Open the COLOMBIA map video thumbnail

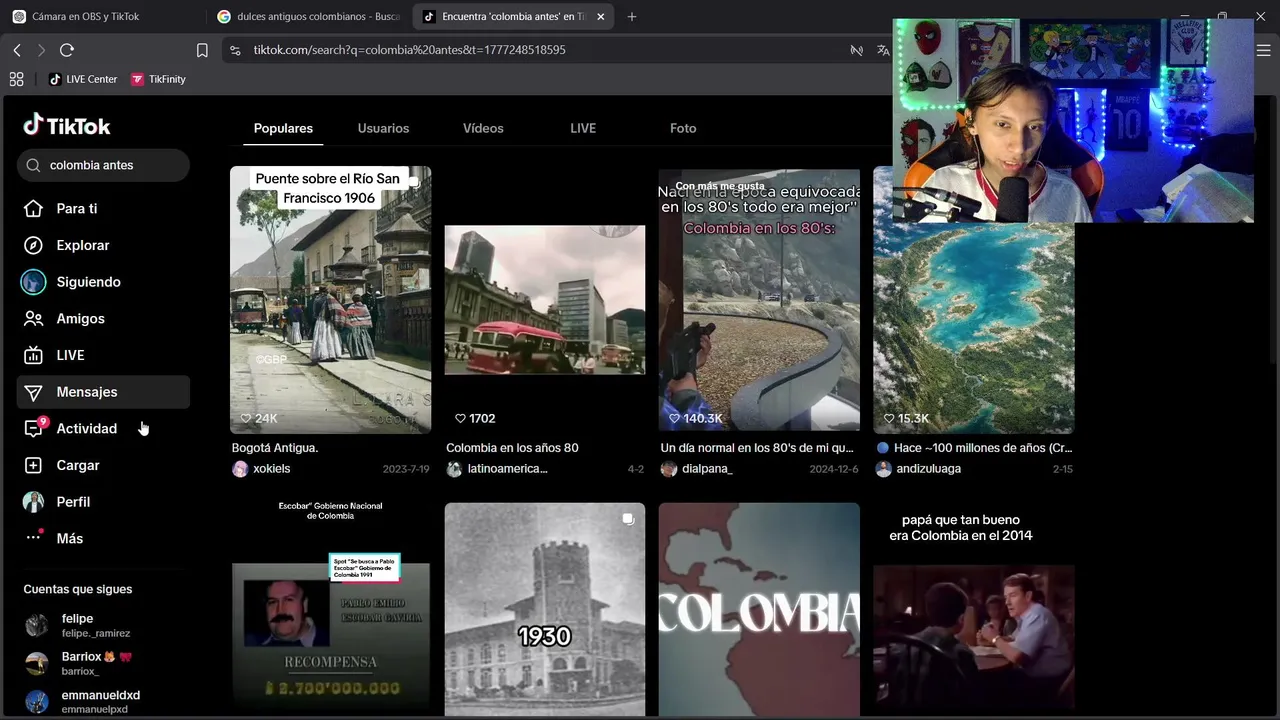759,610
